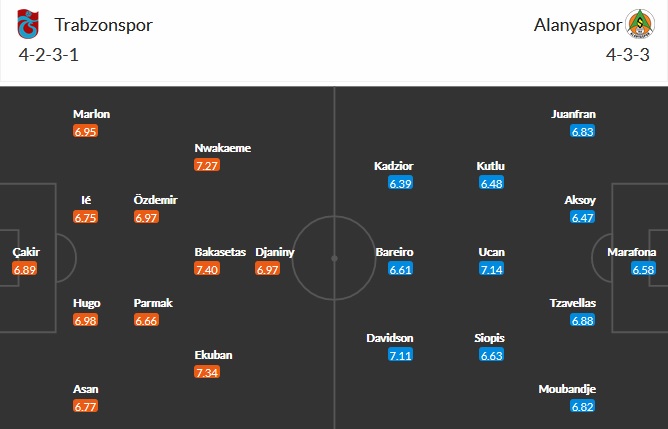The height and width of the screenshot is (429, 668).
Task: Click Marlon's player name
Action: (x=91, y=114)
